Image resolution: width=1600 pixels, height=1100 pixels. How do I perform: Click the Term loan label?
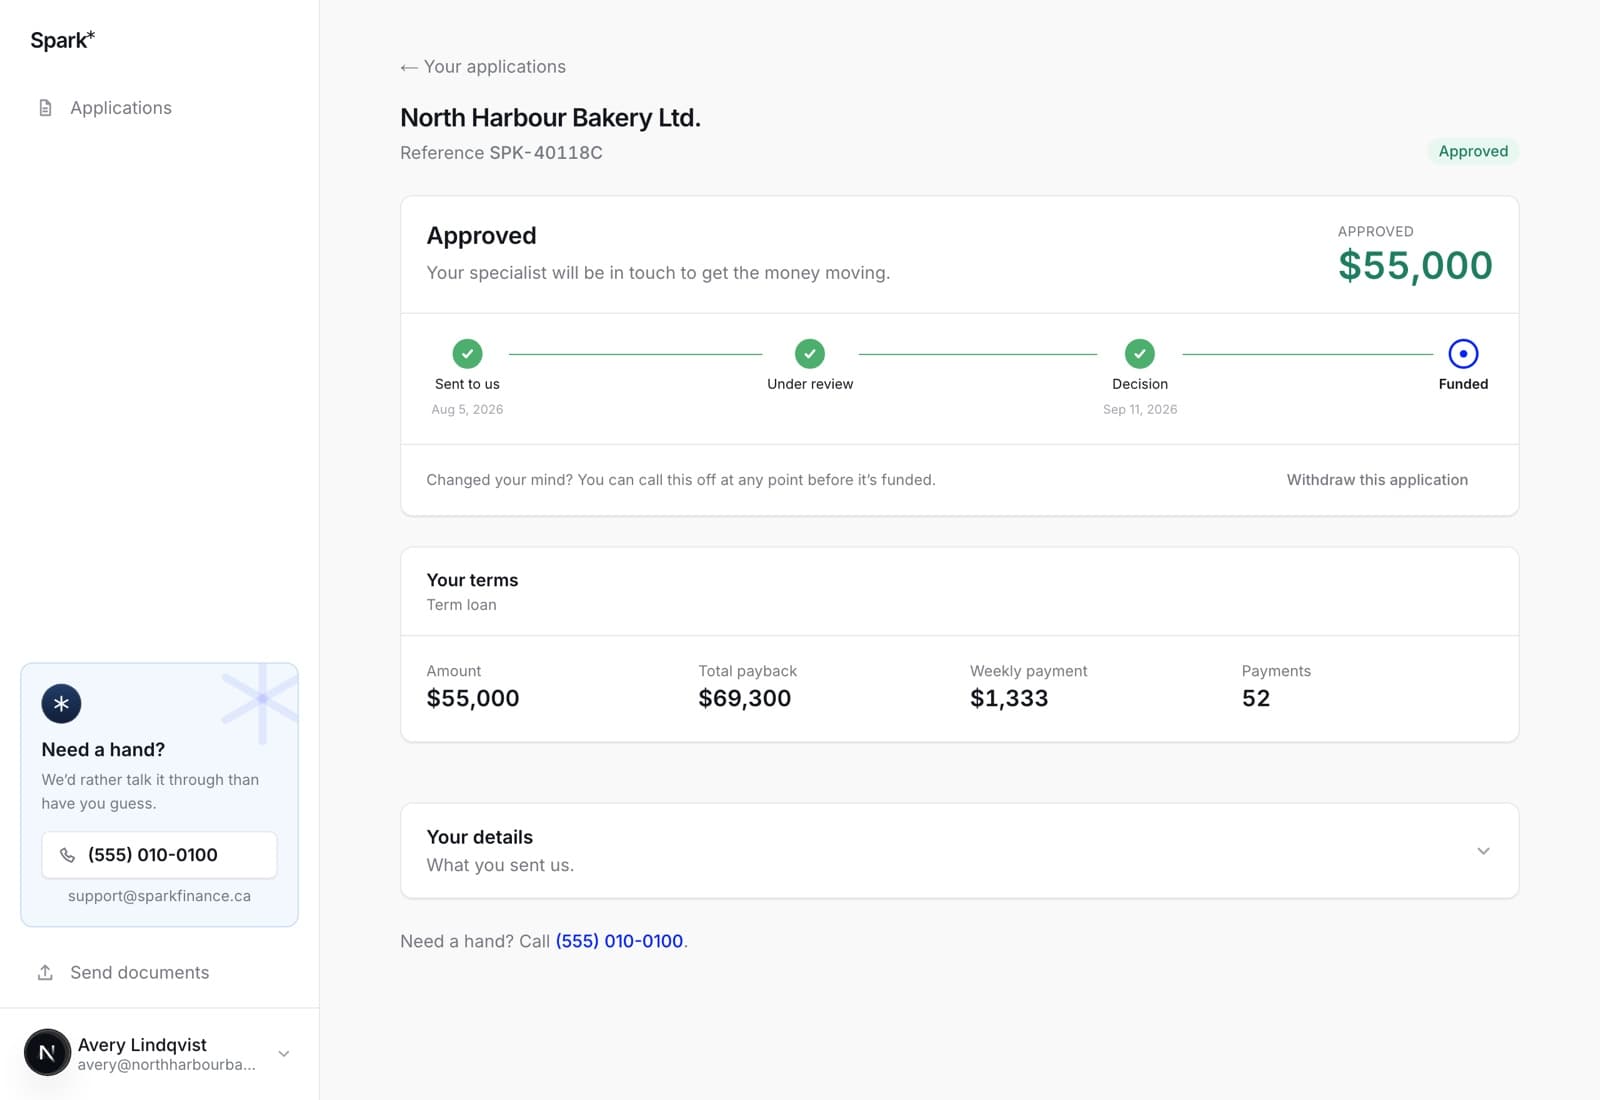tap(461, 605)
